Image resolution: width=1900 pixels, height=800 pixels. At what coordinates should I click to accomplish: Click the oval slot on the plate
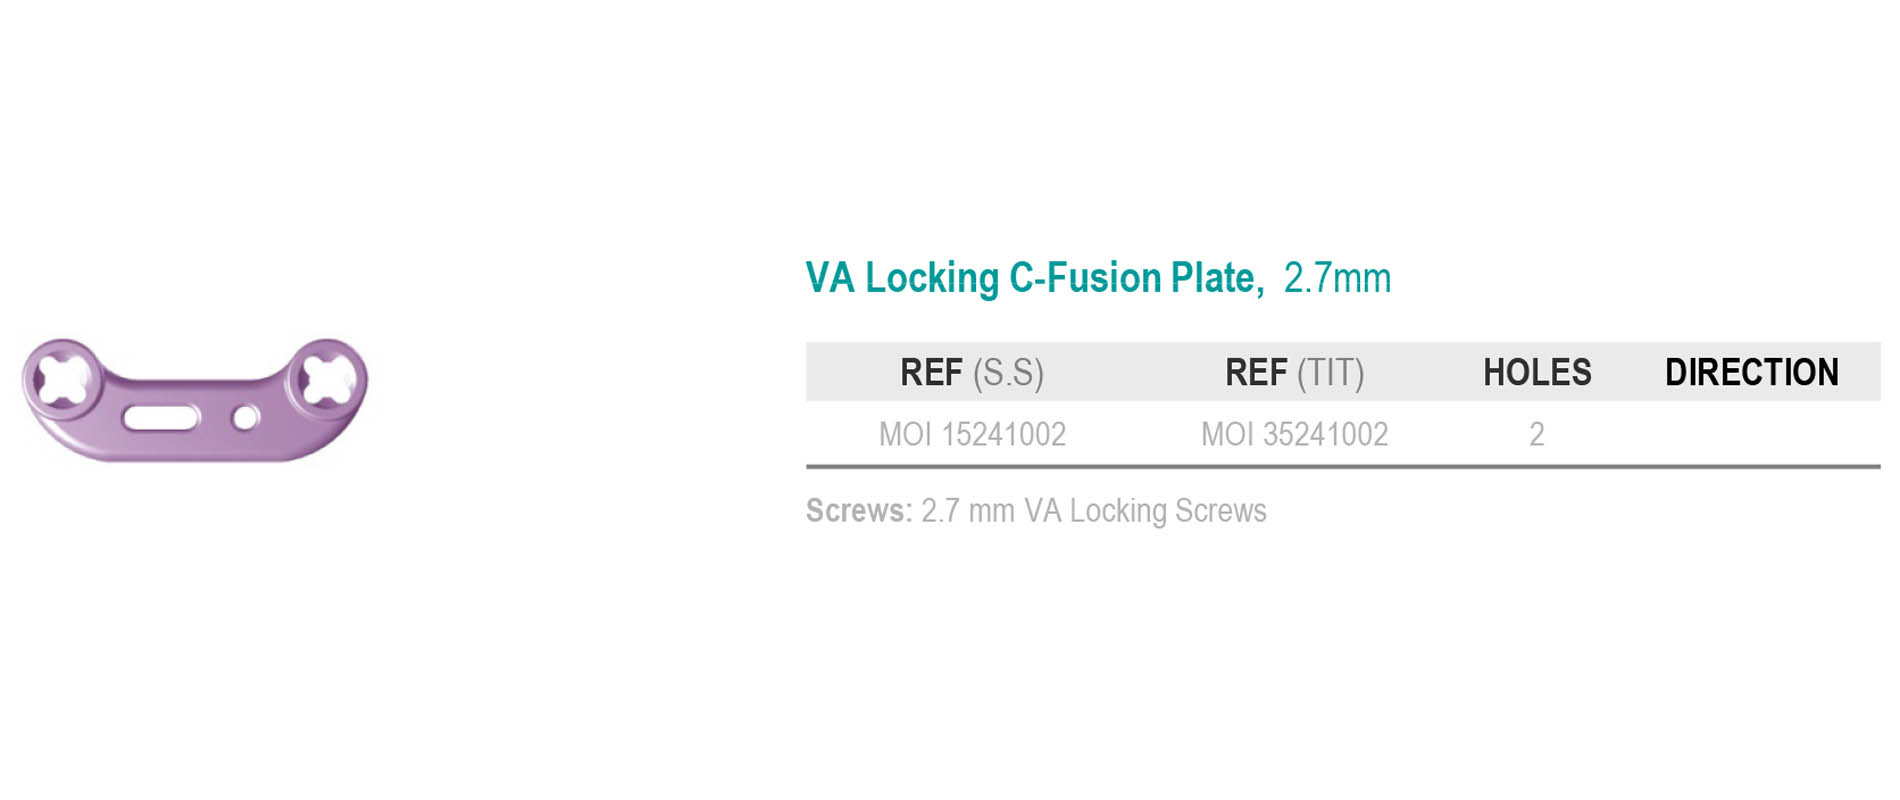click(162, 418)
